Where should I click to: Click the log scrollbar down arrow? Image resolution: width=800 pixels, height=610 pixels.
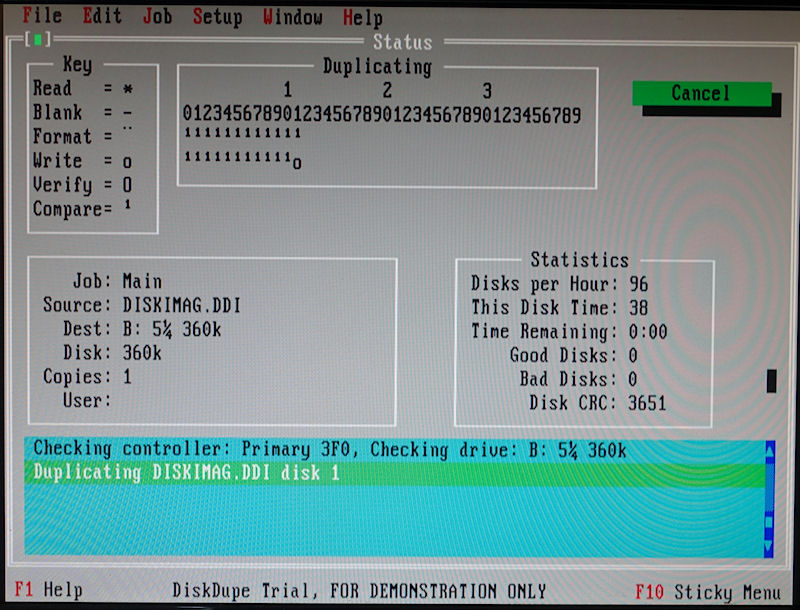[768, 549]
